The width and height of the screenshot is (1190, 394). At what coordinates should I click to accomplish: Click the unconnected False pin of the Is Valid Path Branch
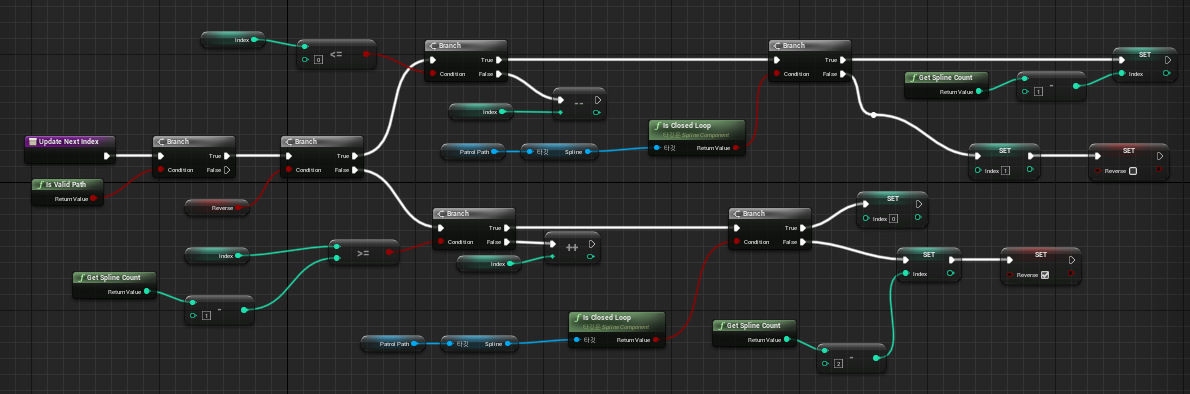pyautogui.click(x=226, y=170)
